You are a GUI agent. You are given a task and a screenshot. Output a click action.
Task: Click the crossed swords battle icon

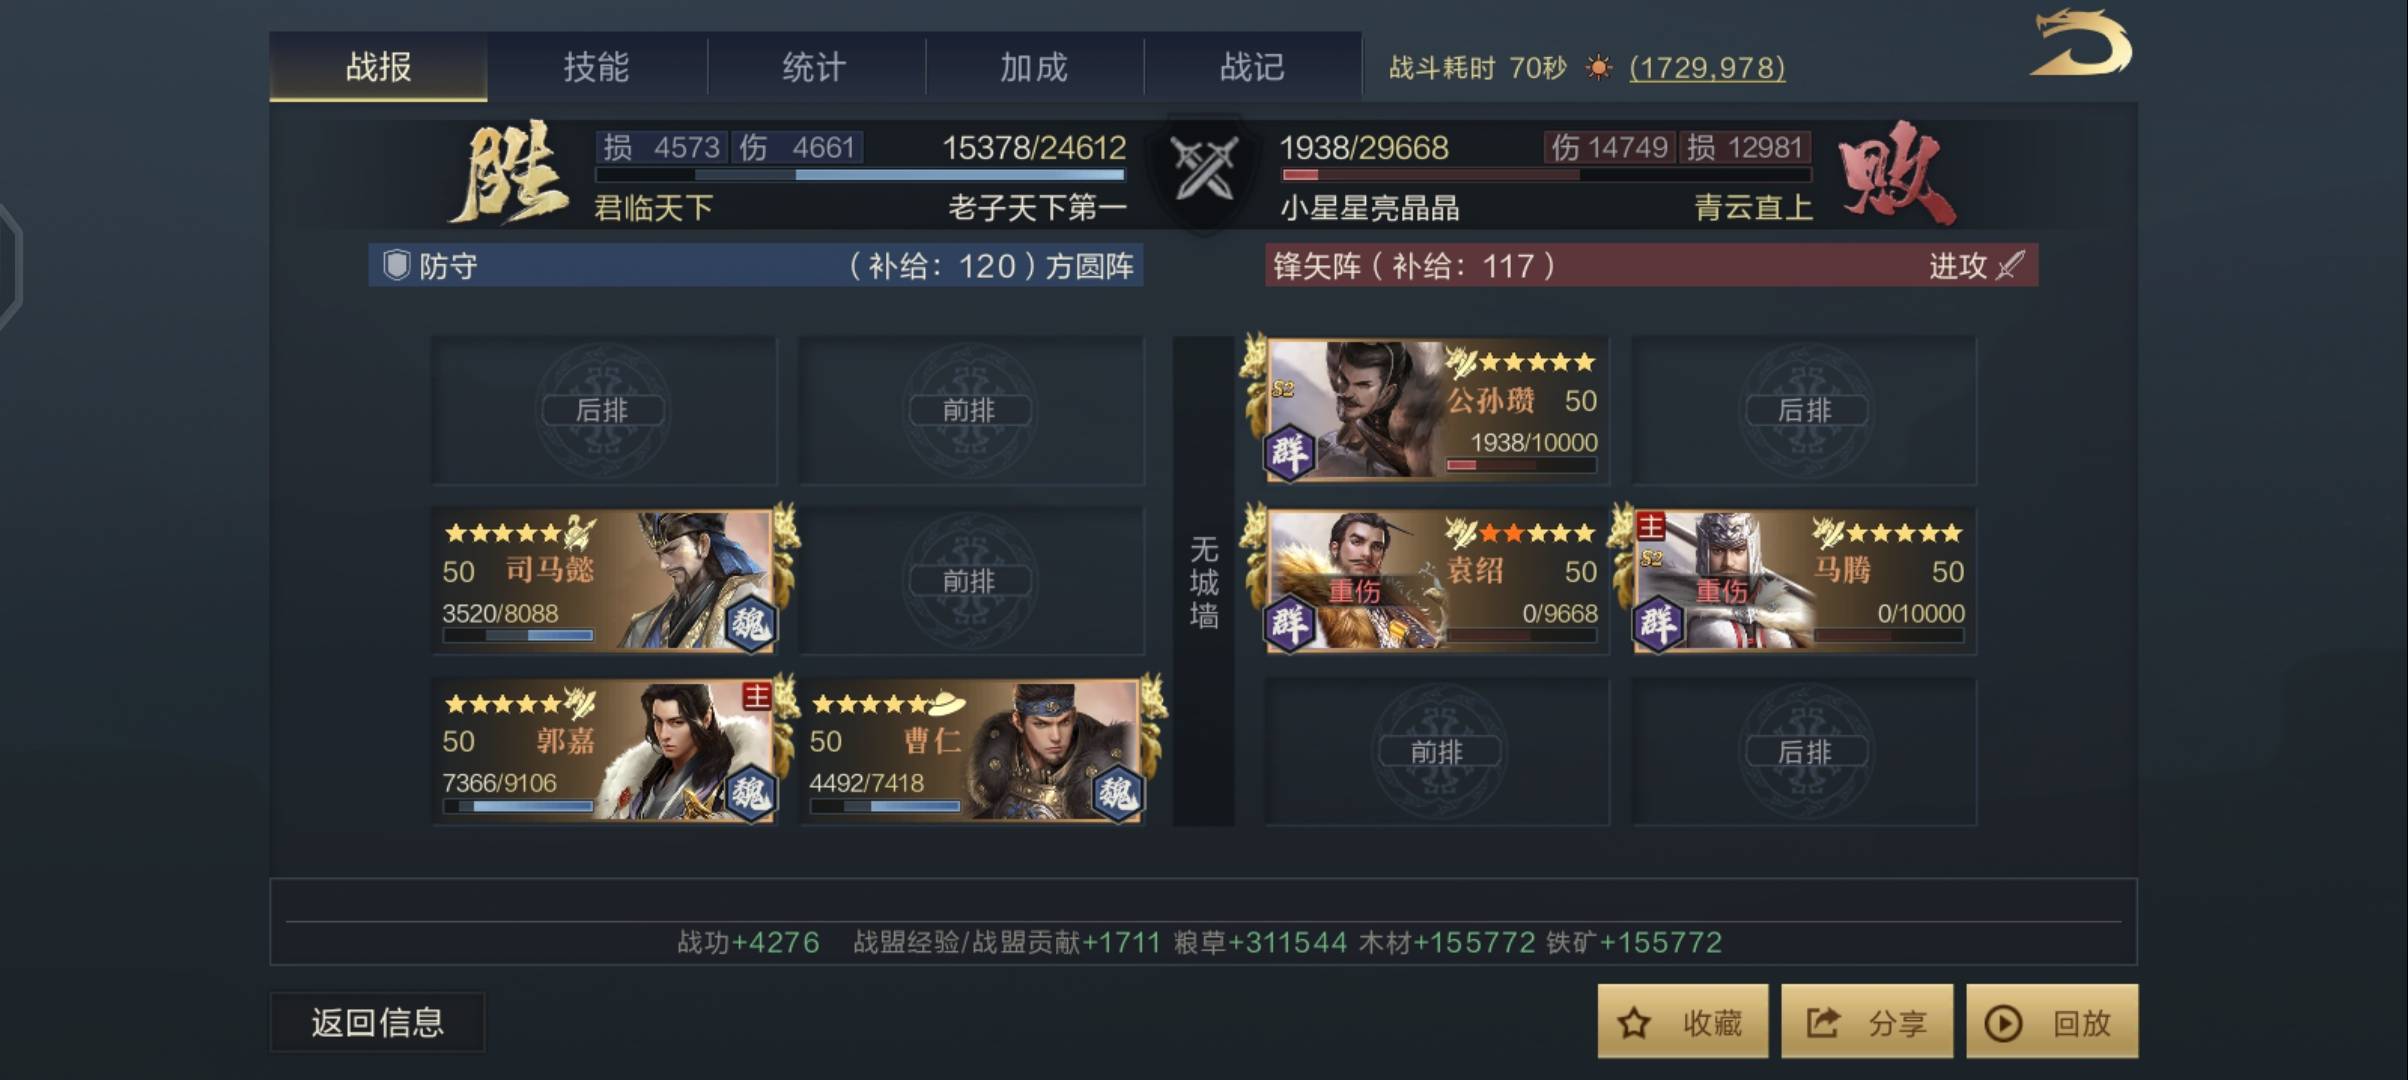tap(1204, 167)
